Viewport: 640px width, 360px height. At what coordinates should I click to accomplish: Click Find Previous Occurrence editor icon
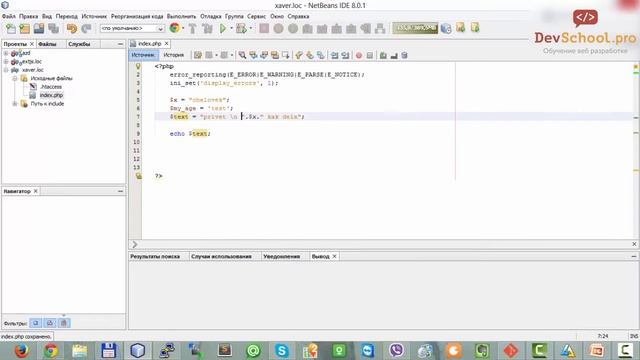253,55
